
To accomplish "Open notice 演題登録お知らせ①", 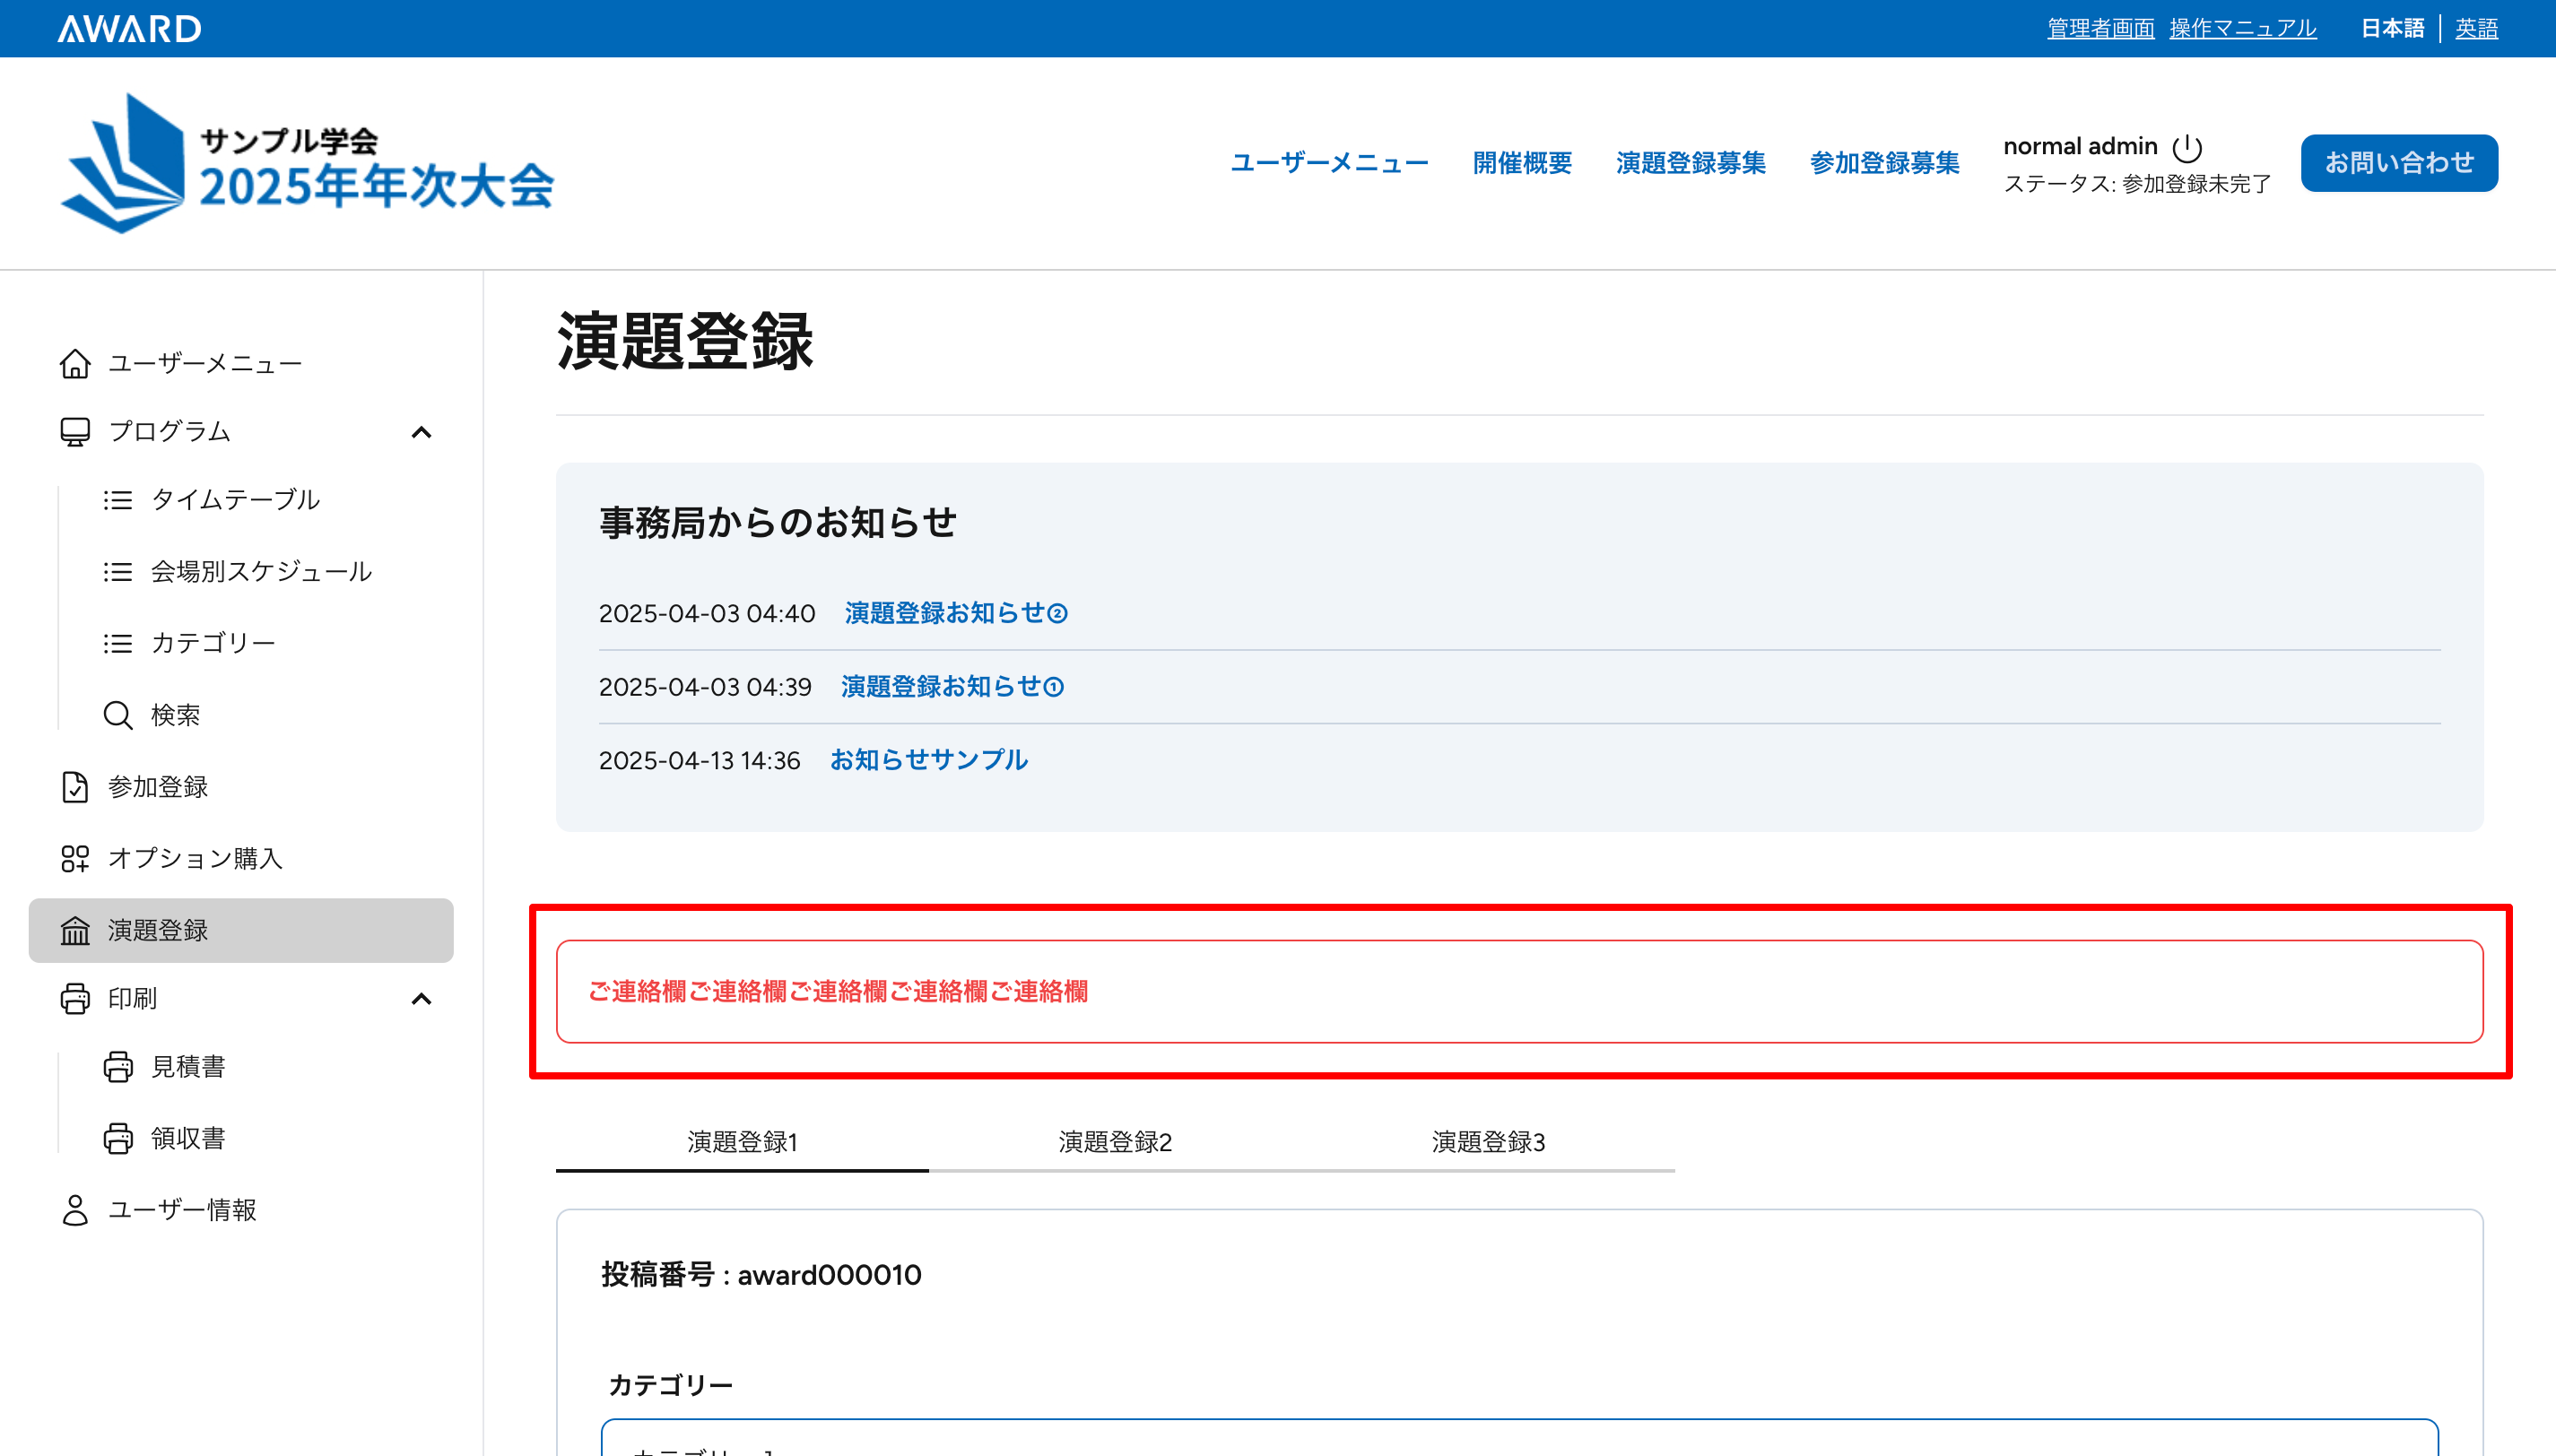I will [x=952, y=687].
